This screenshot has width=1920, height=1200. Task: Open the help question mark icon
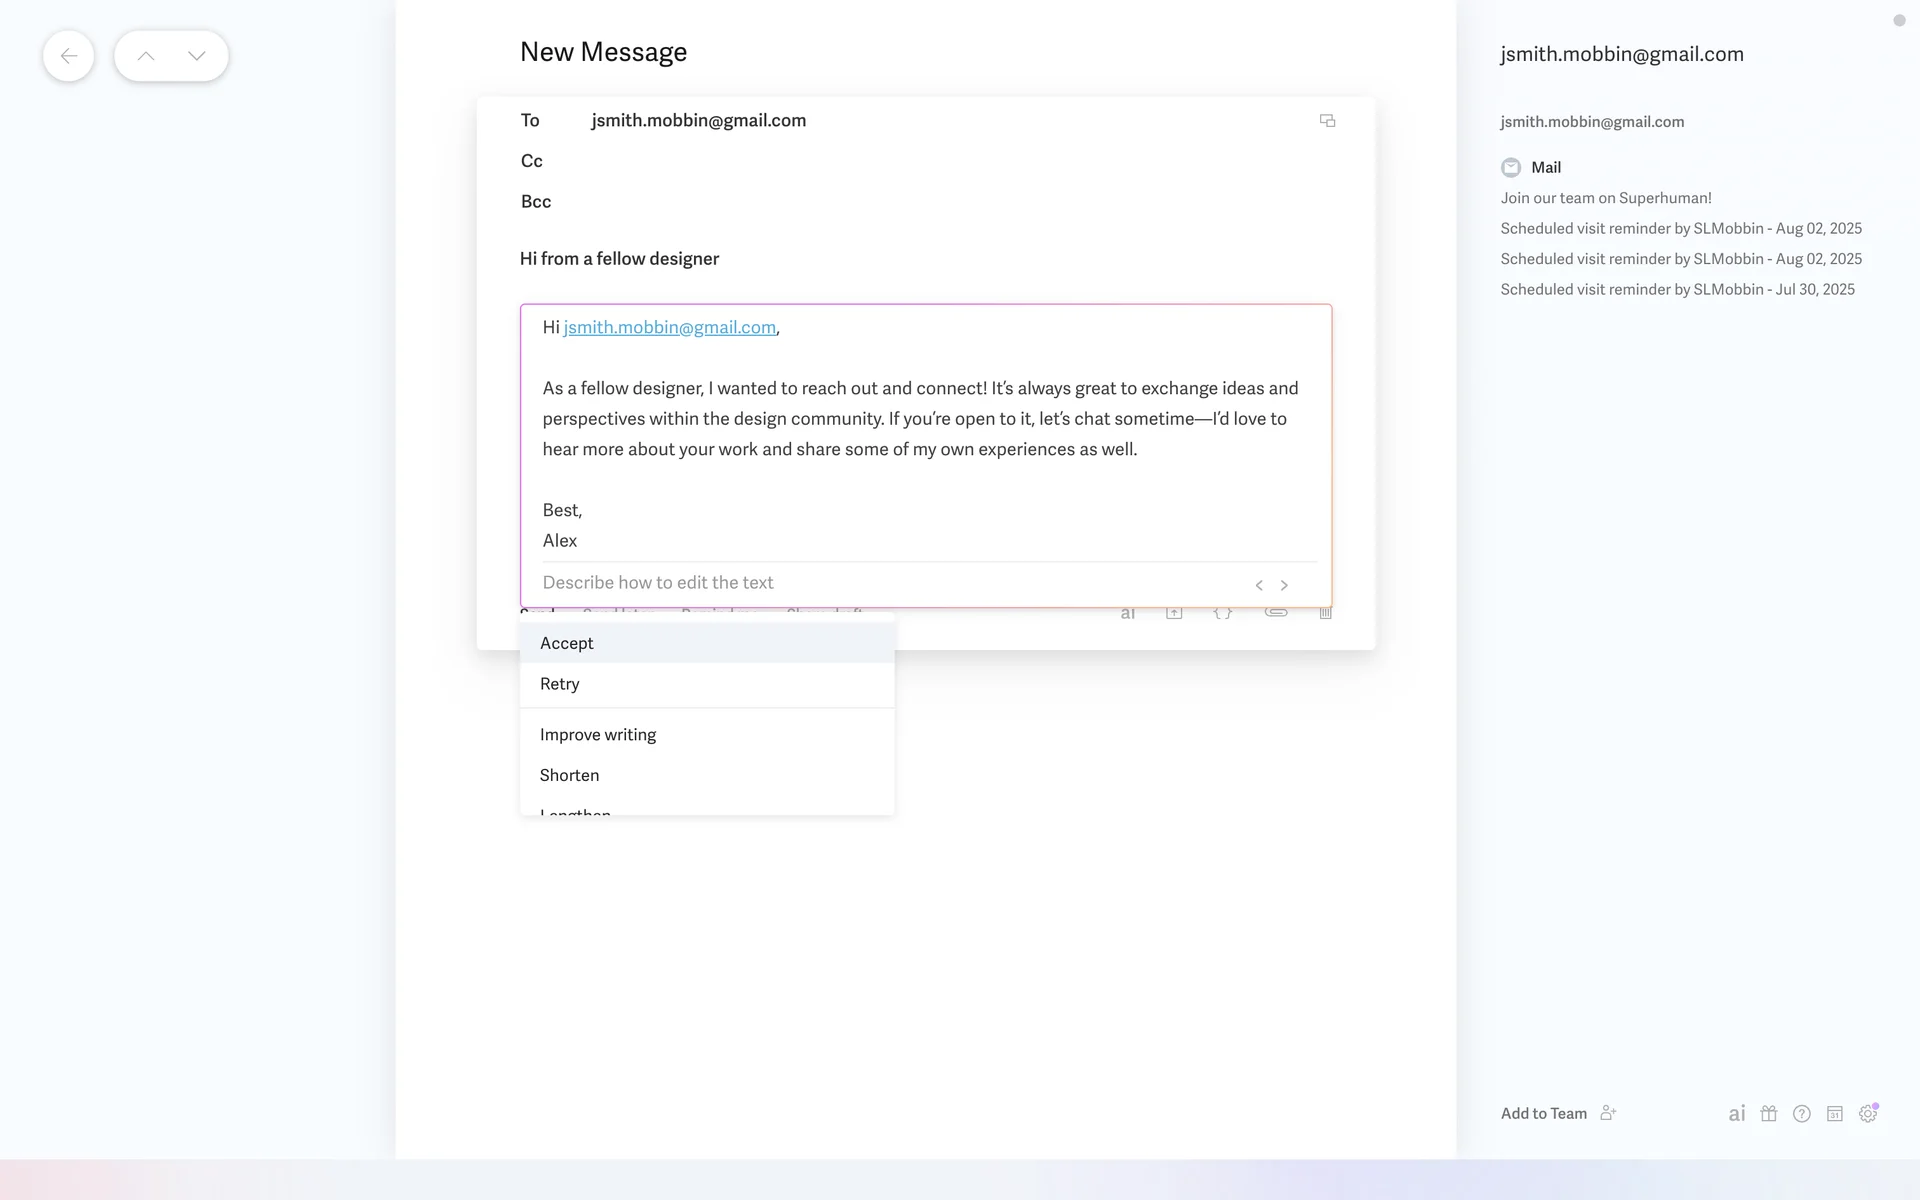pos(1802,1113)
